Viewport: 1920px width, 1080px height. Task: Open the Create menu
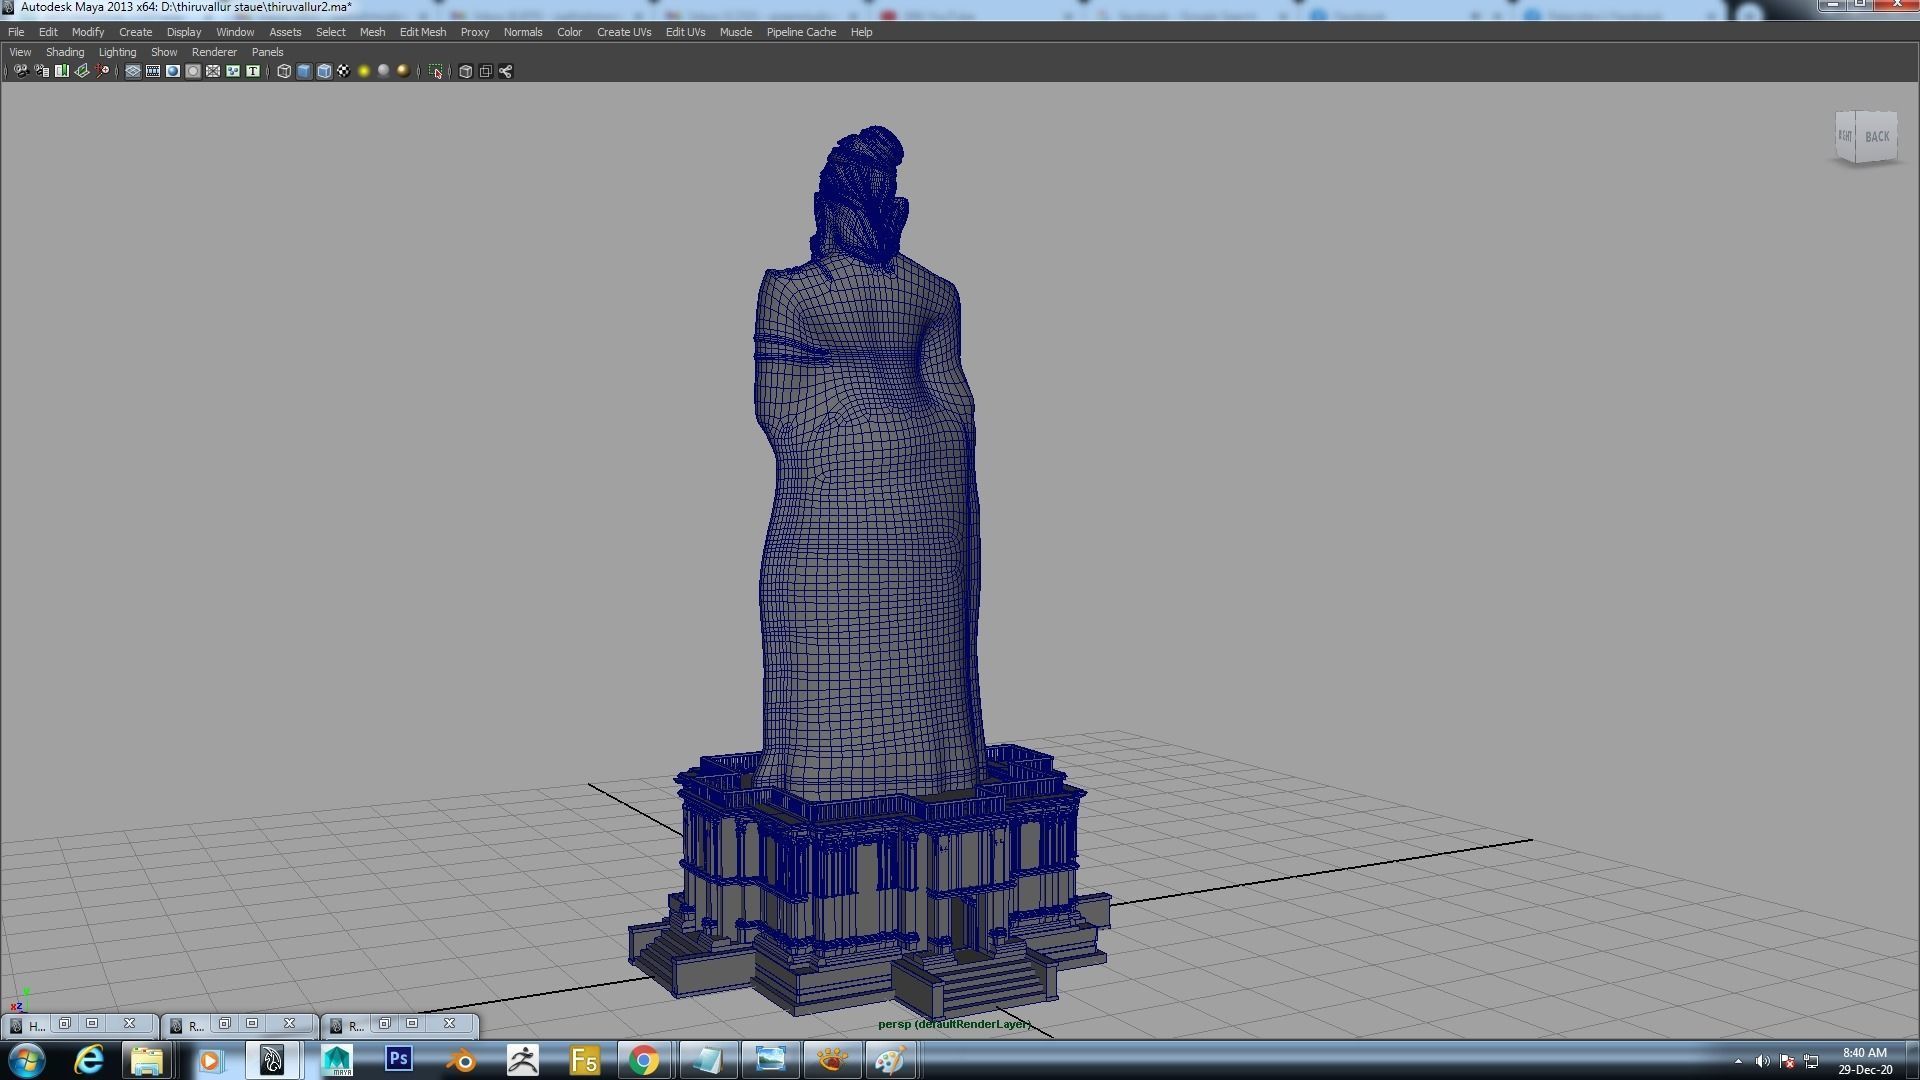click(136, 32)
